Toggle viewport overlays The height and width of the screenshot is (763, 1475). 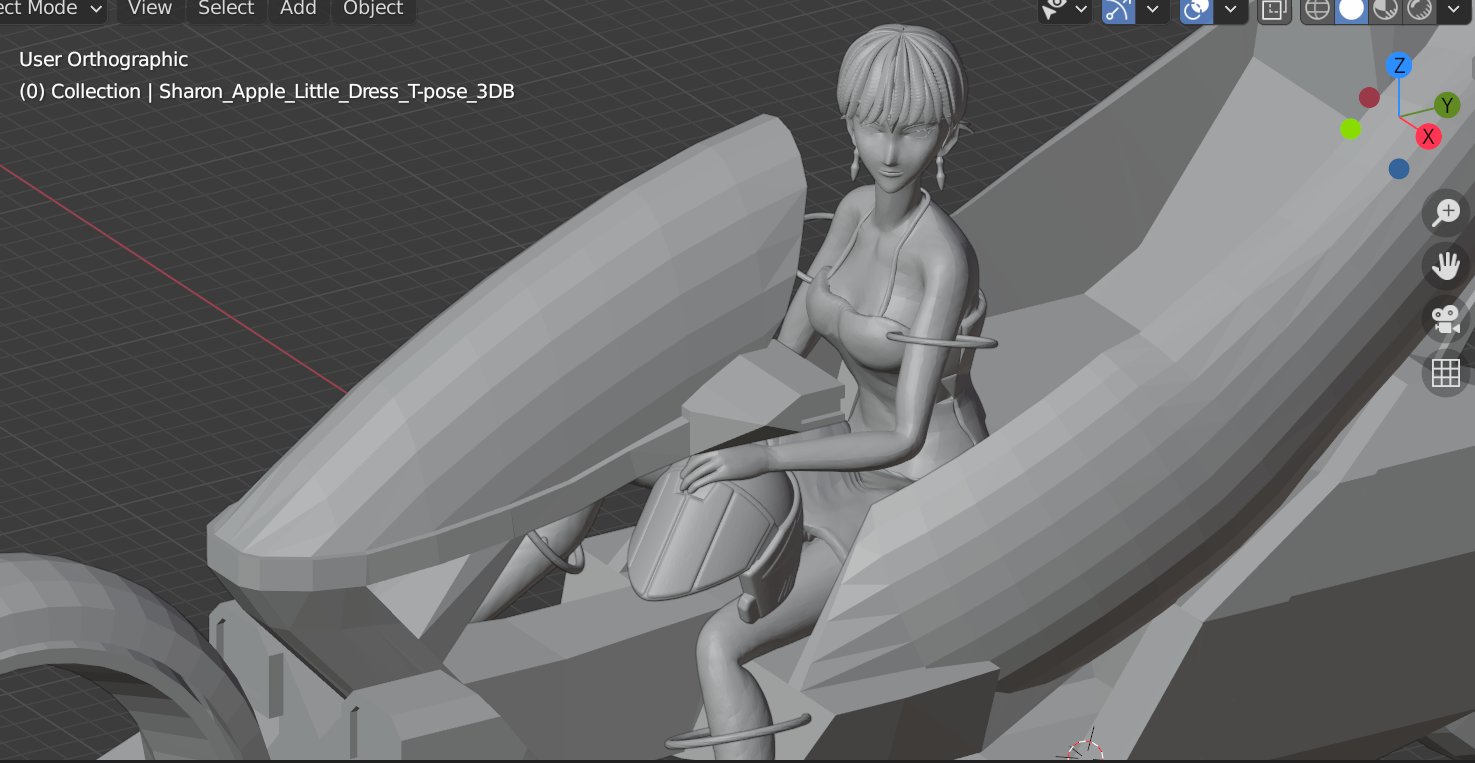pos(1196,9)
